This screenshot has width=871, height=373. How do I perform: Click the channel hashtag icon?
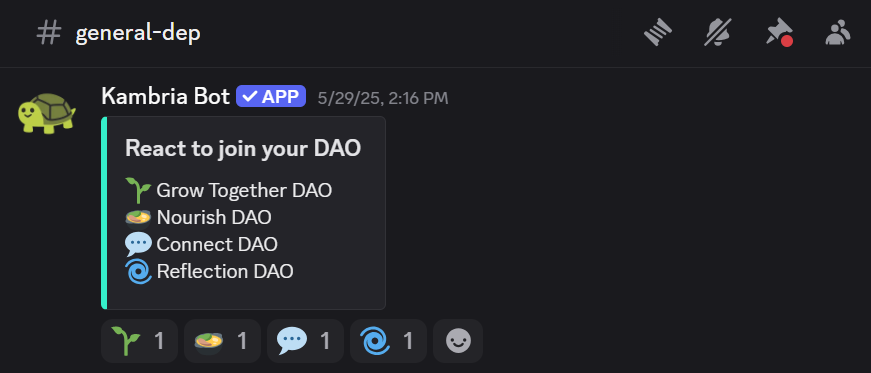(48, 33)
